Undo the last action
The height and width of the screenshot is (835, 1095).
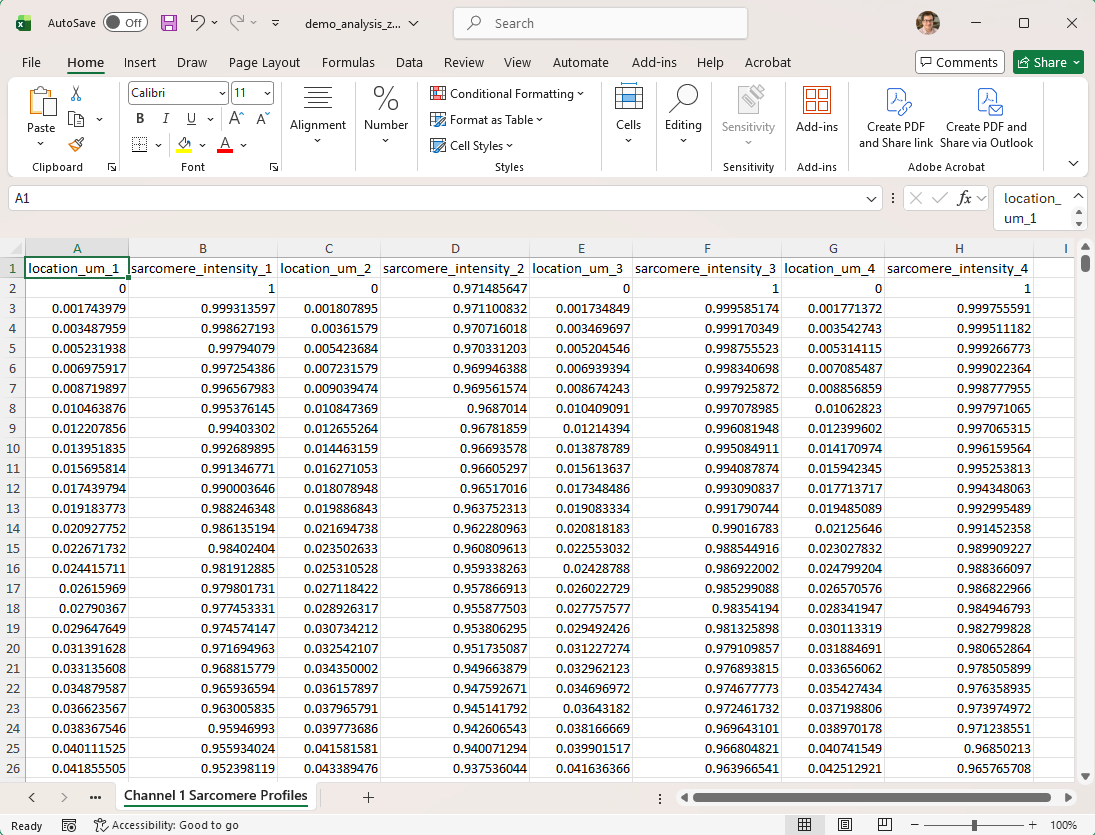coord(198,23)
